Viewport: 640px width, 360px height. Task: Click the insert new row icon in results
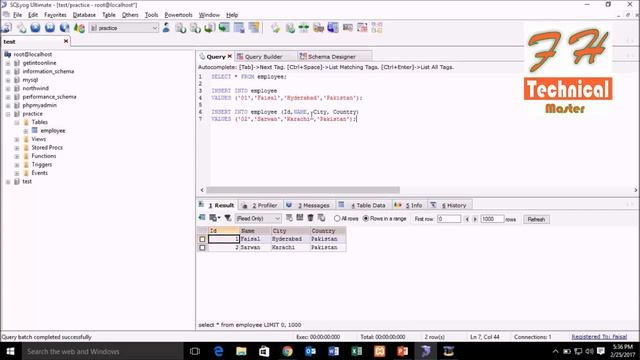tap(289, 218)
